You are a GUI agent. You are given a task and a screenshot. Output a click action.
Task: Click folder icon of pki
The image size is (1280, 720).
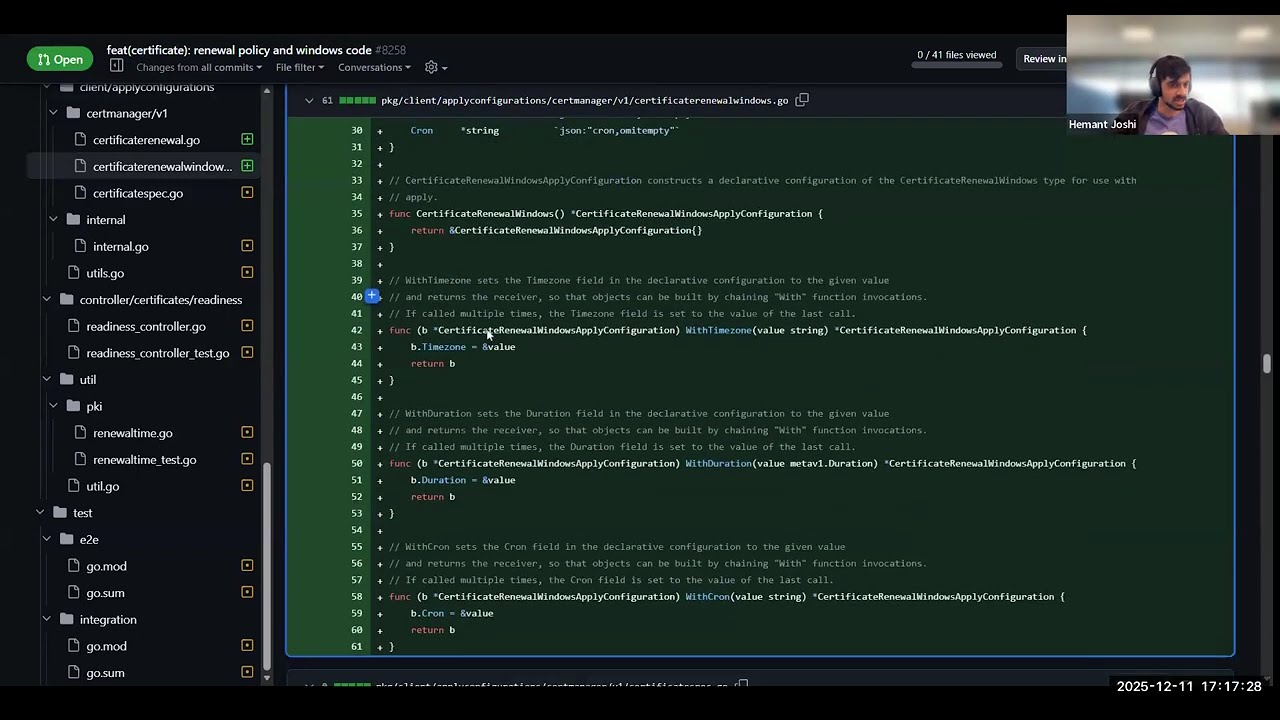[x=73, y=406]
